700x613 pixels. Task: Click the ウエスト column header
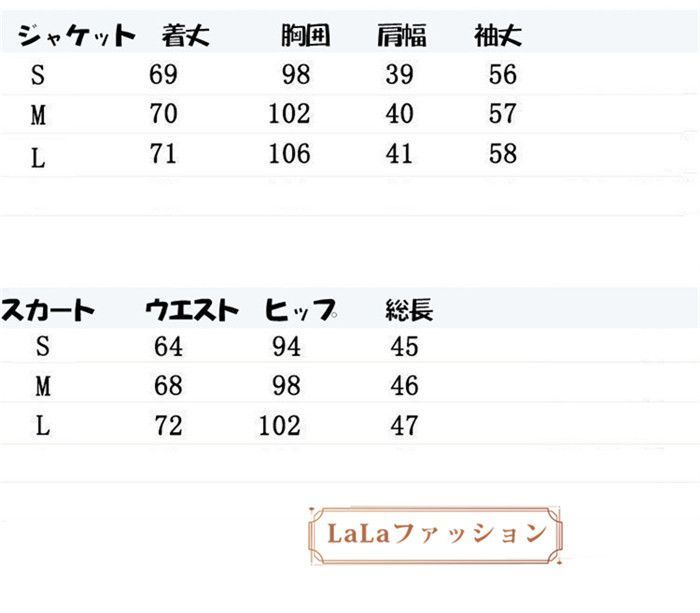pos(192,310)
